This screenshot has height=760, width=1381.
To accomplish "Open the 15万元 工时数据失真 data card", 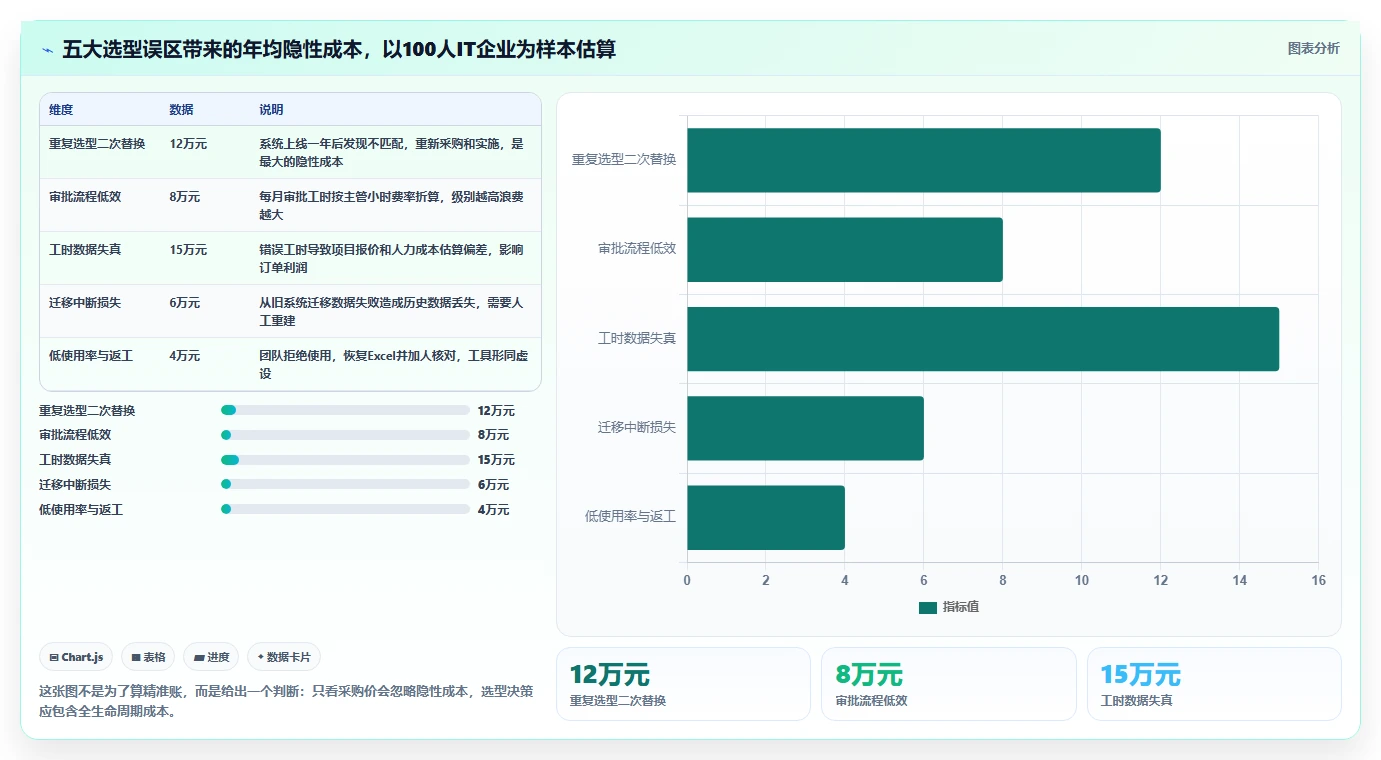I will pos(1214,684).
